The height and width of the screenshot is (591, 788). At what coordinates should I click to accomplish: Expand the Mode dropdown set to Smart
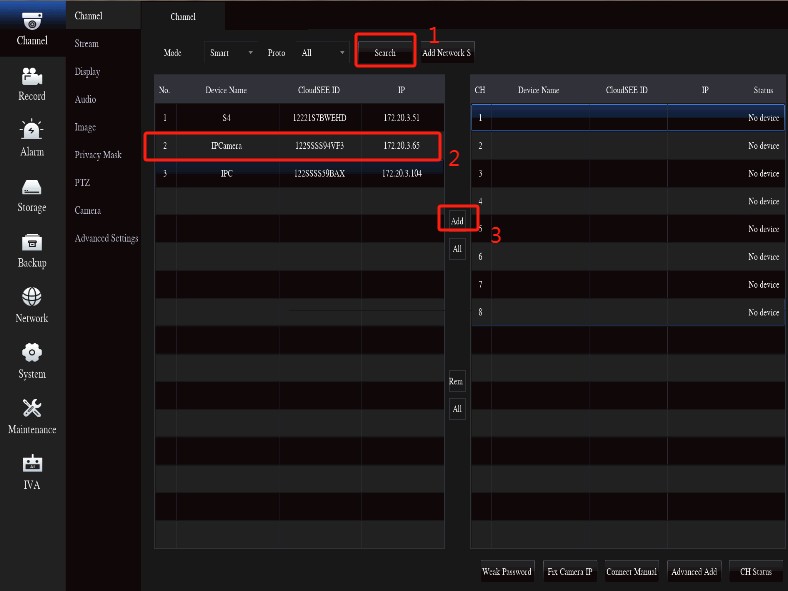(x=230, y=53)
